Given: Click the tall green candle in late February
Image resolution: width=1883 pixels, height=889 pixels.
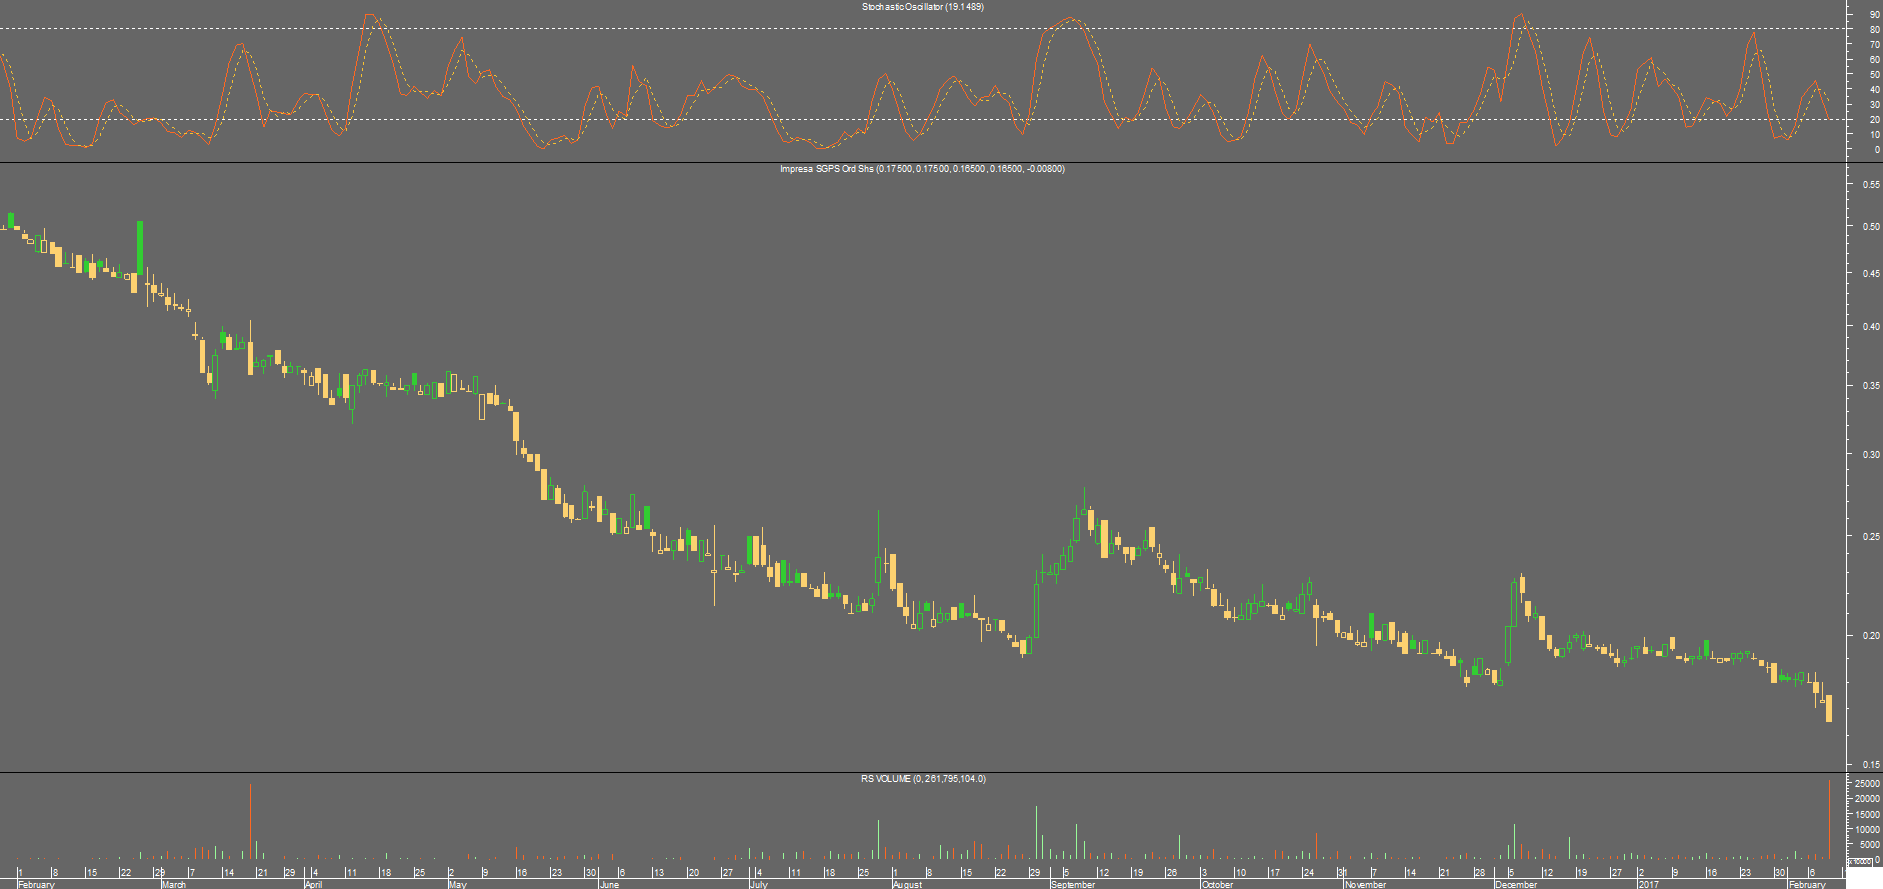Looking at the screenshot, I should 140,247.
